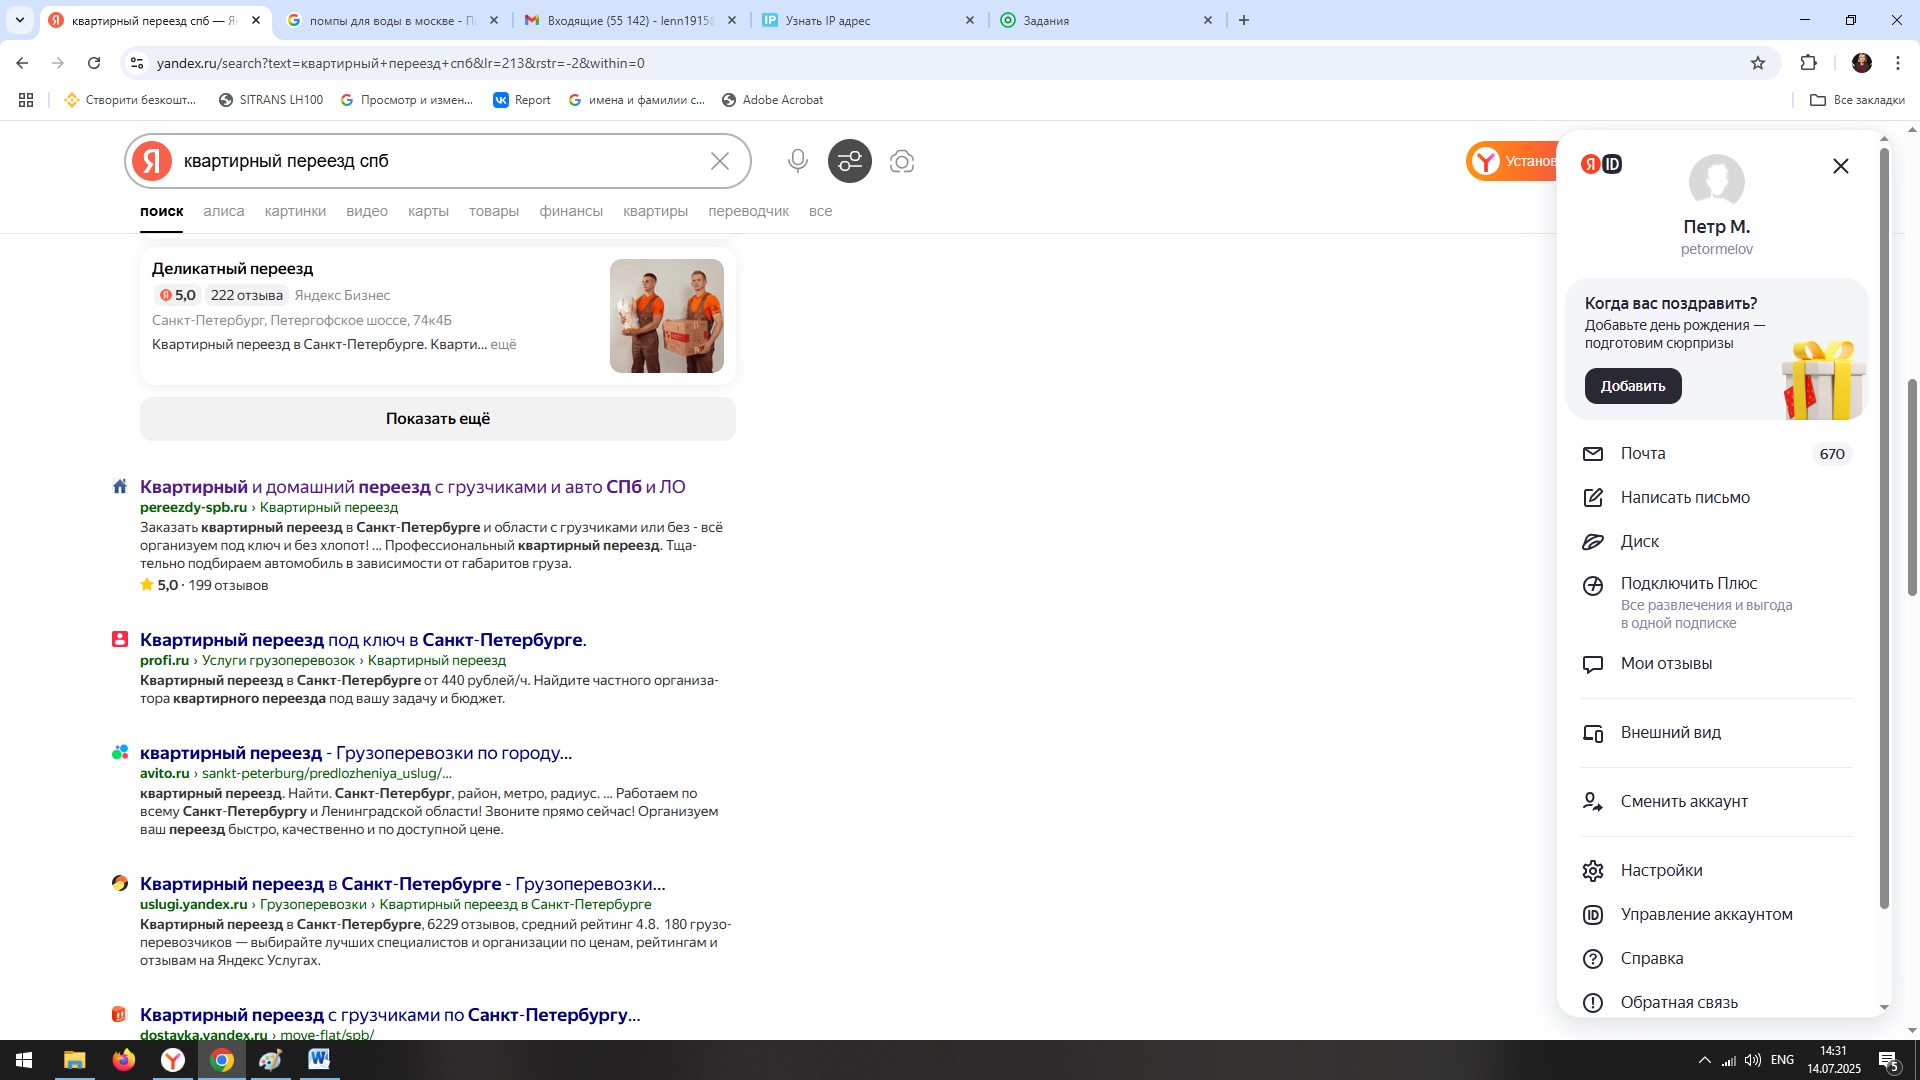Click Обратная связь feedback icon

[1593, 1003]
